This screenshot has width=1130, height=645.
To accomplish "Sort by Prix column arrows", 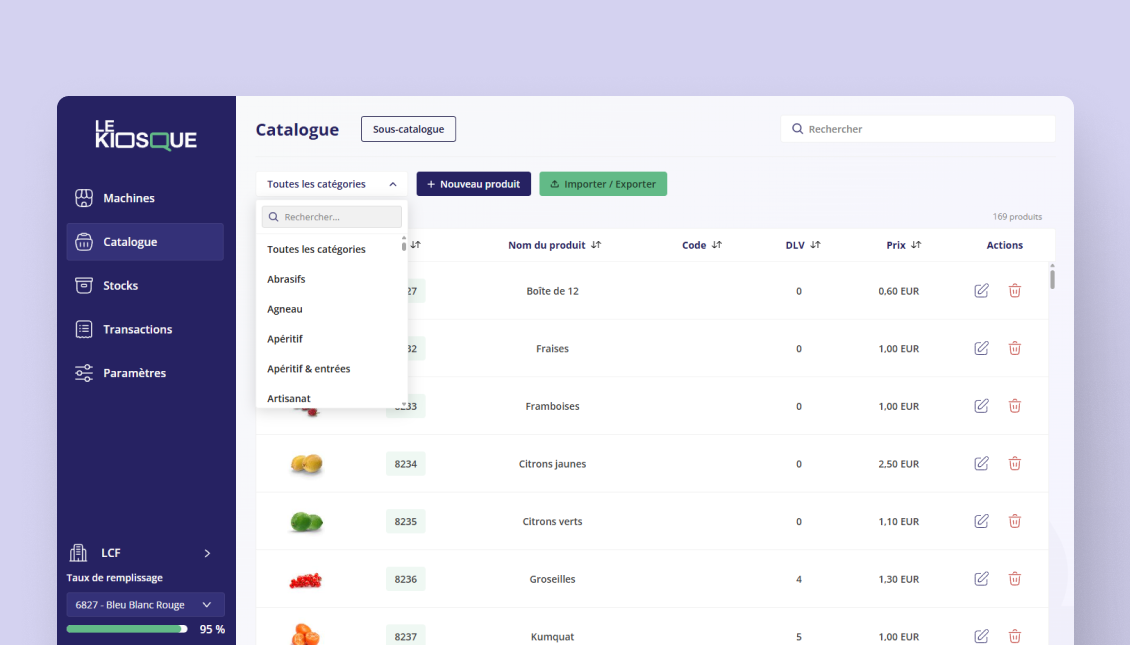I will pyautogui.click(x=916, y=245).
